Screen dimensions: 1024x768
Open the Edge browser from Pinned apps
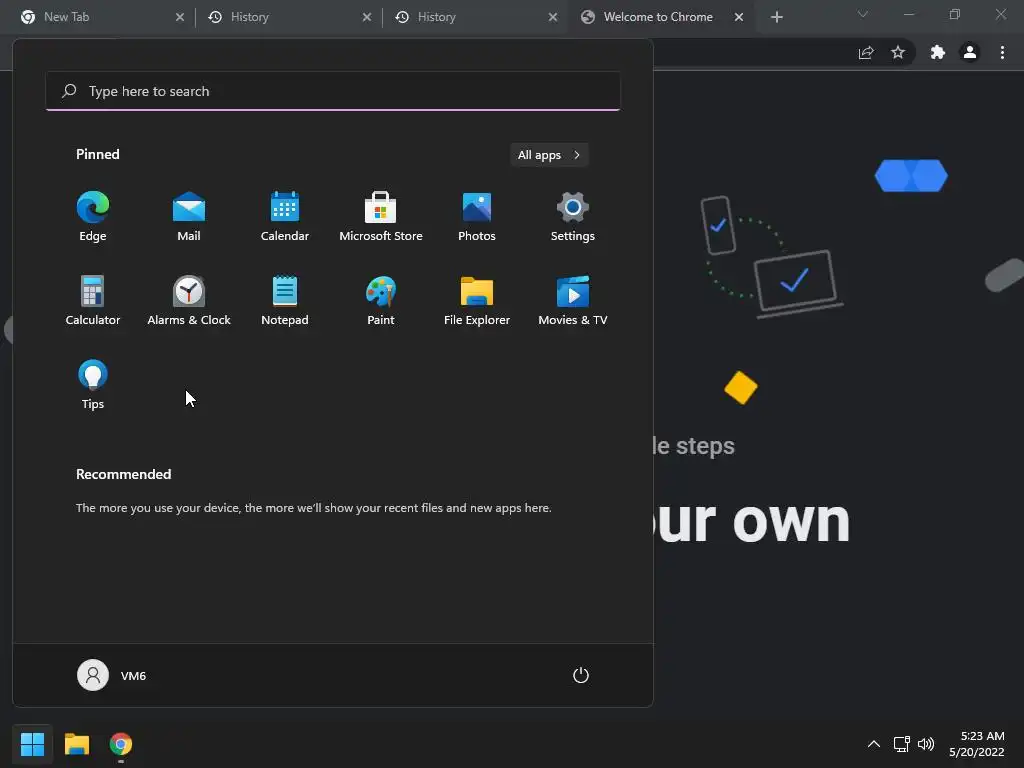pos(93,217)
